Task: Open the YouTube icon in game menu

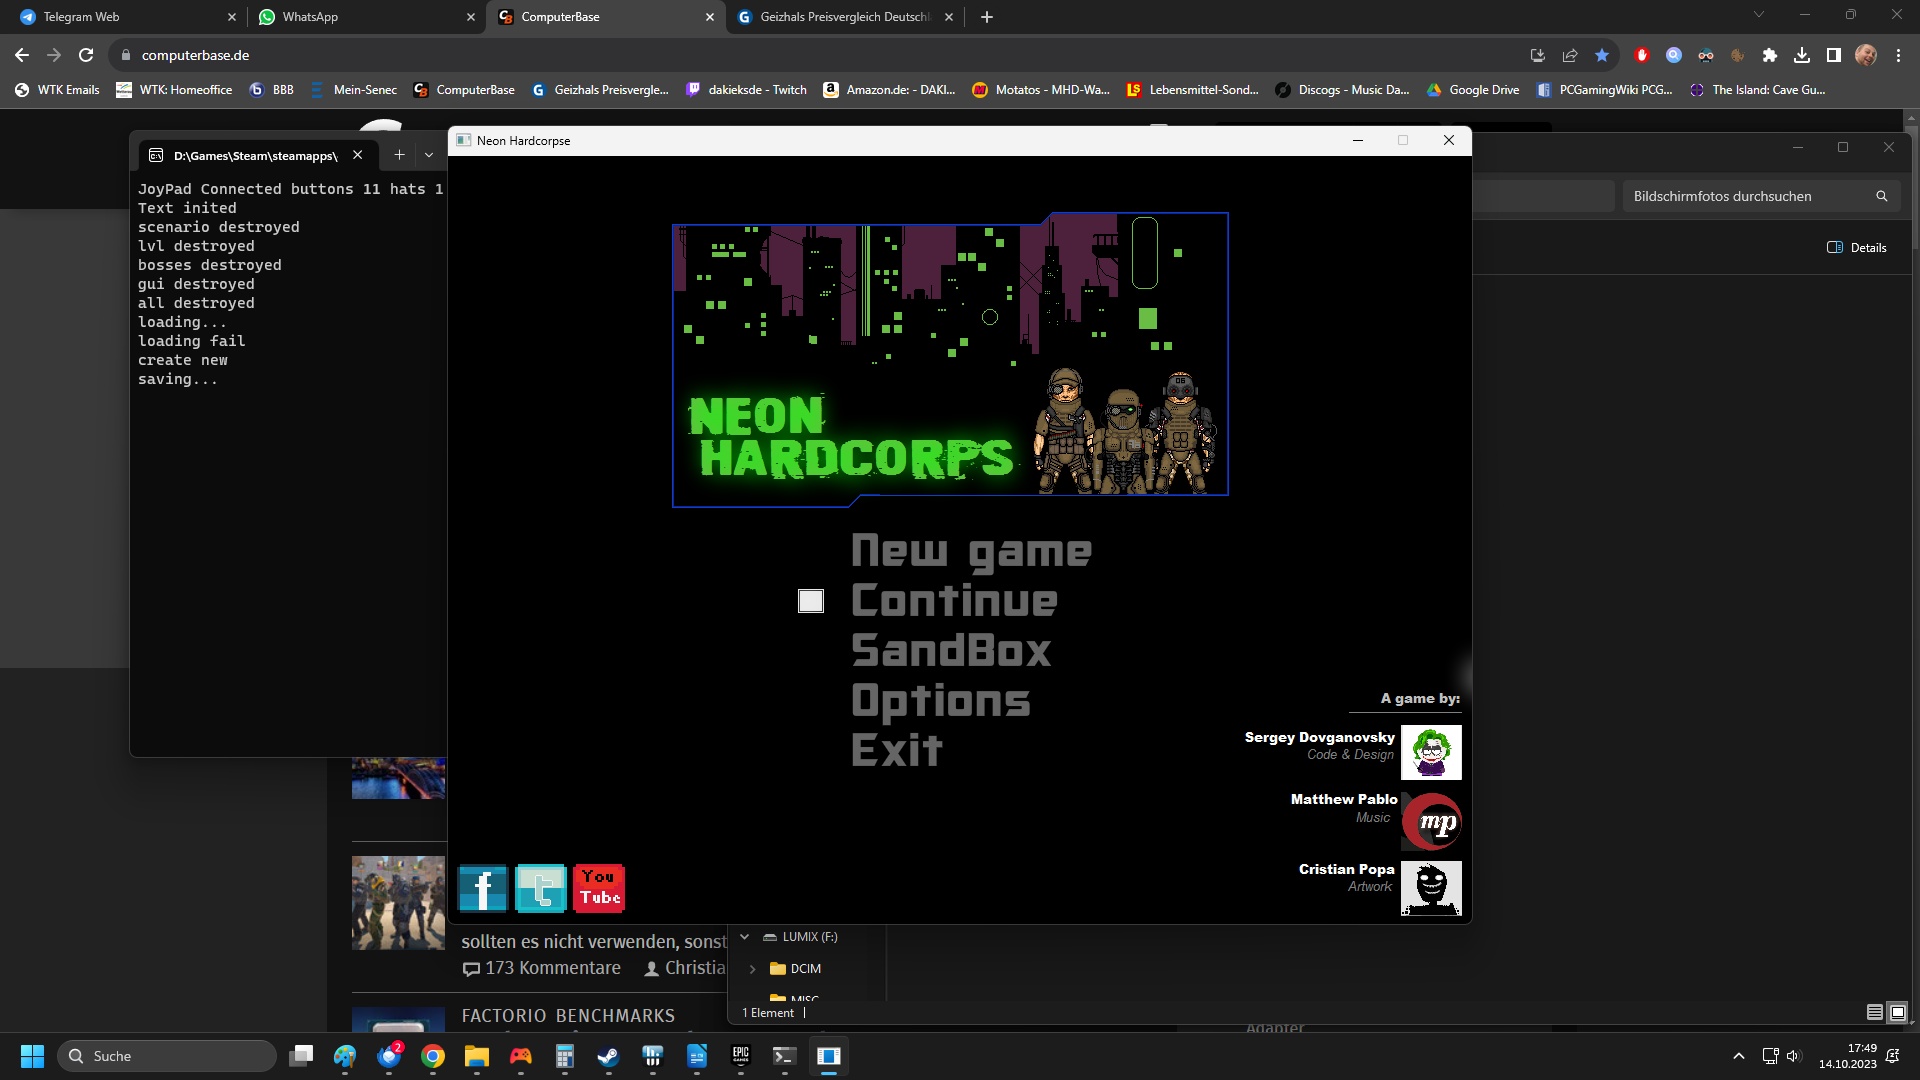Action: (x=599, y=888)
